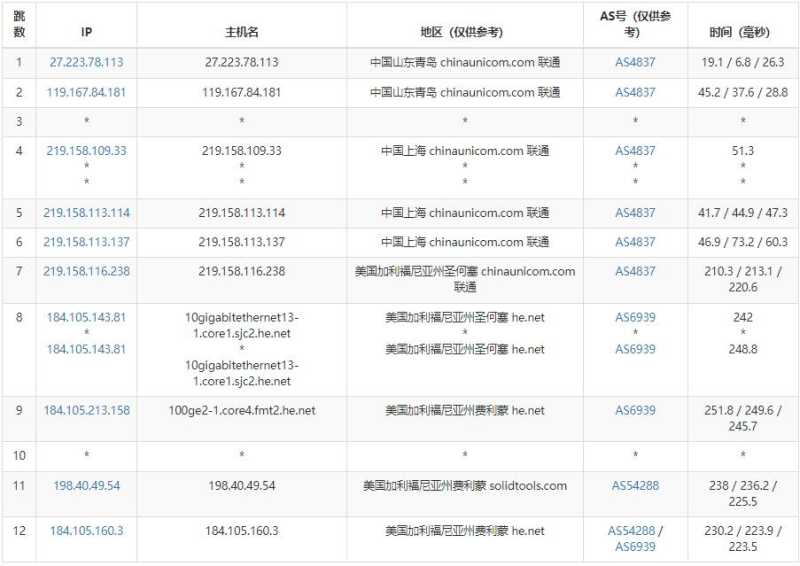Open the upper 184.105.143.81 link in hop 8
The image size is (800, 566).
coord(86,317)
